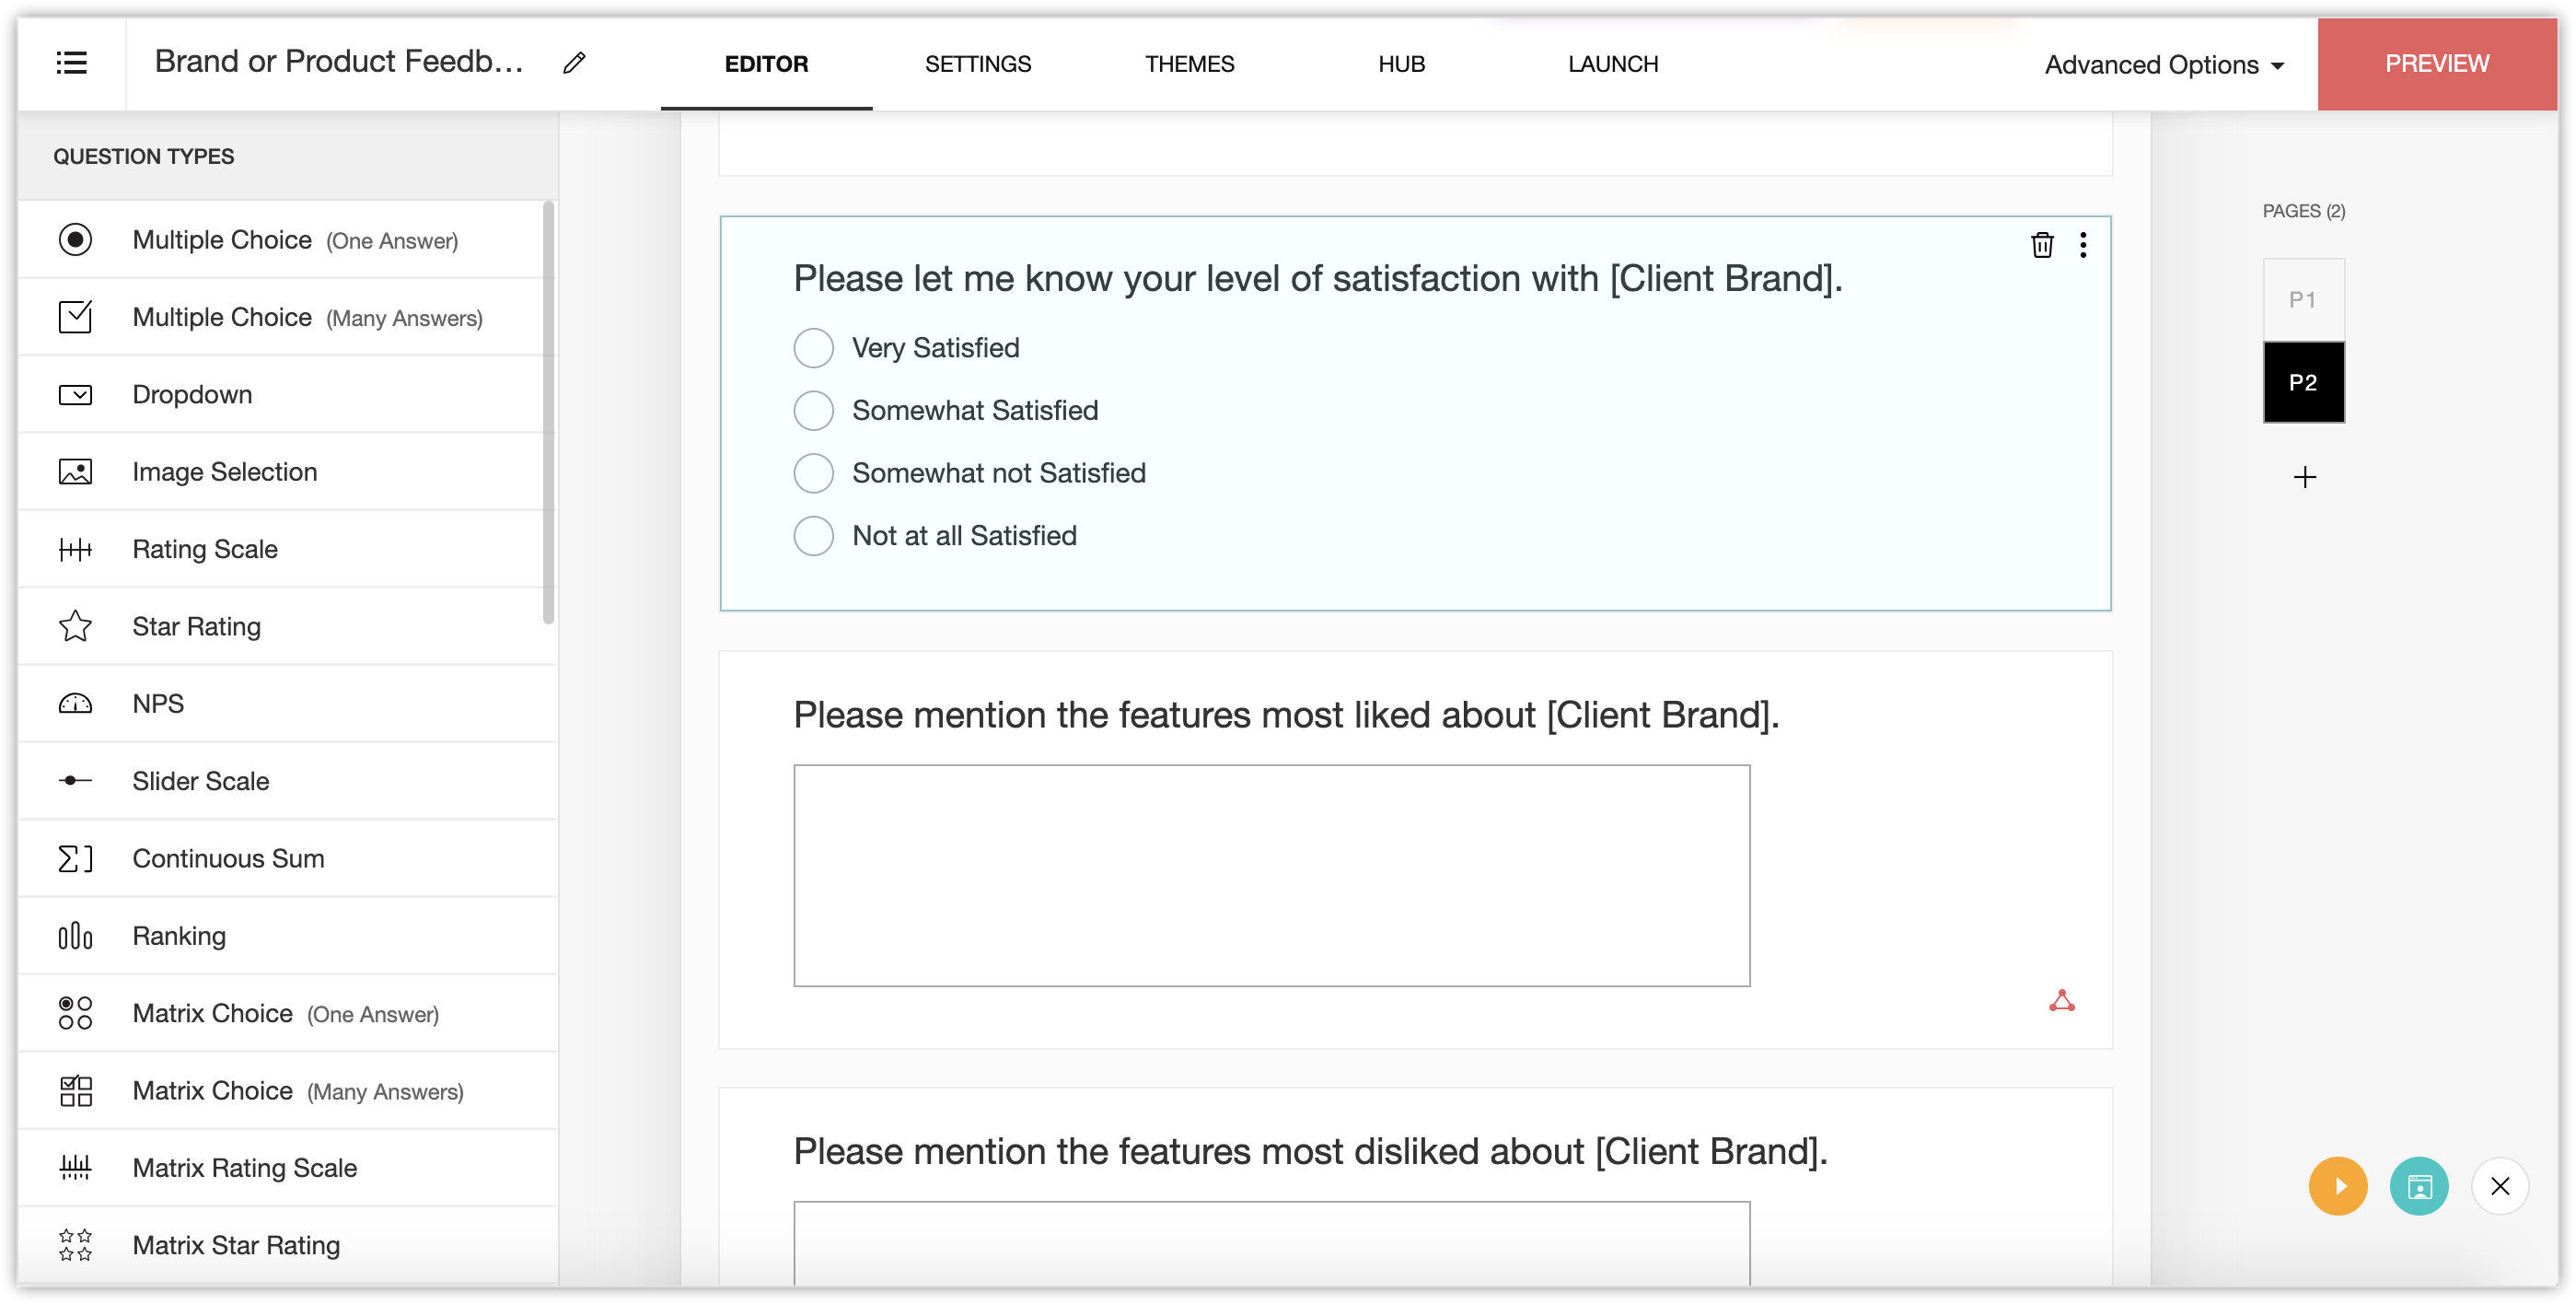2576x1304 pixels.
Task: Switch to the SETTINGS tab
Action: click(x=977, y=64)
